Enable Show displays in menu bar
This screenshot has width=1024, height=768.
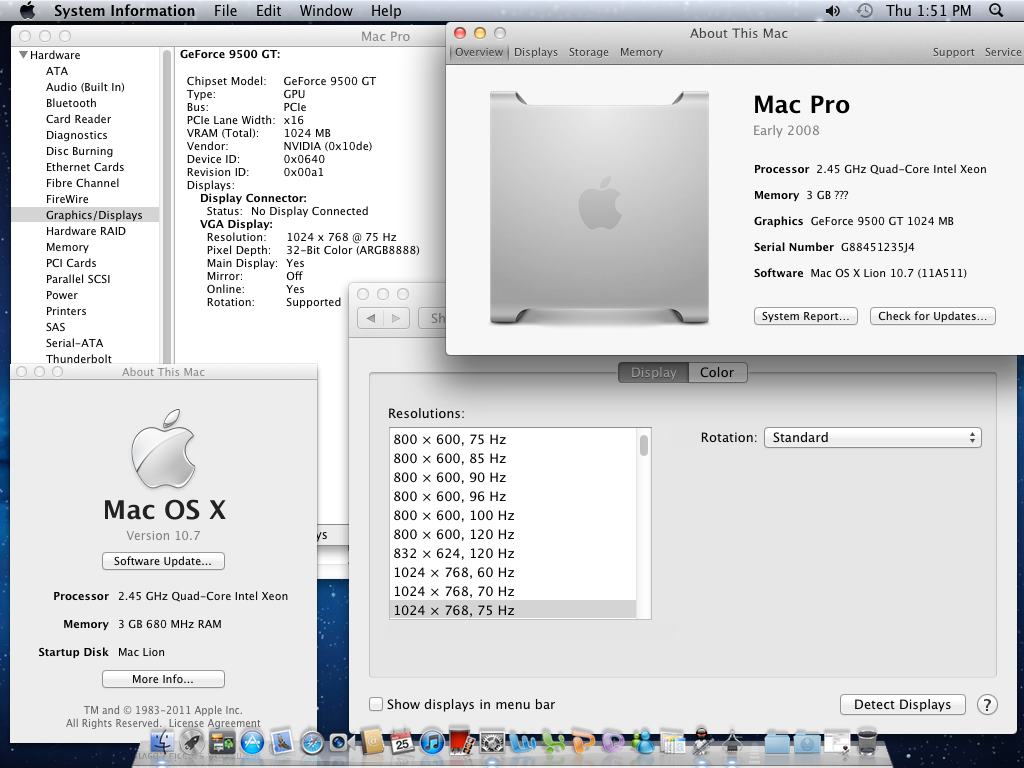(376, 704)
